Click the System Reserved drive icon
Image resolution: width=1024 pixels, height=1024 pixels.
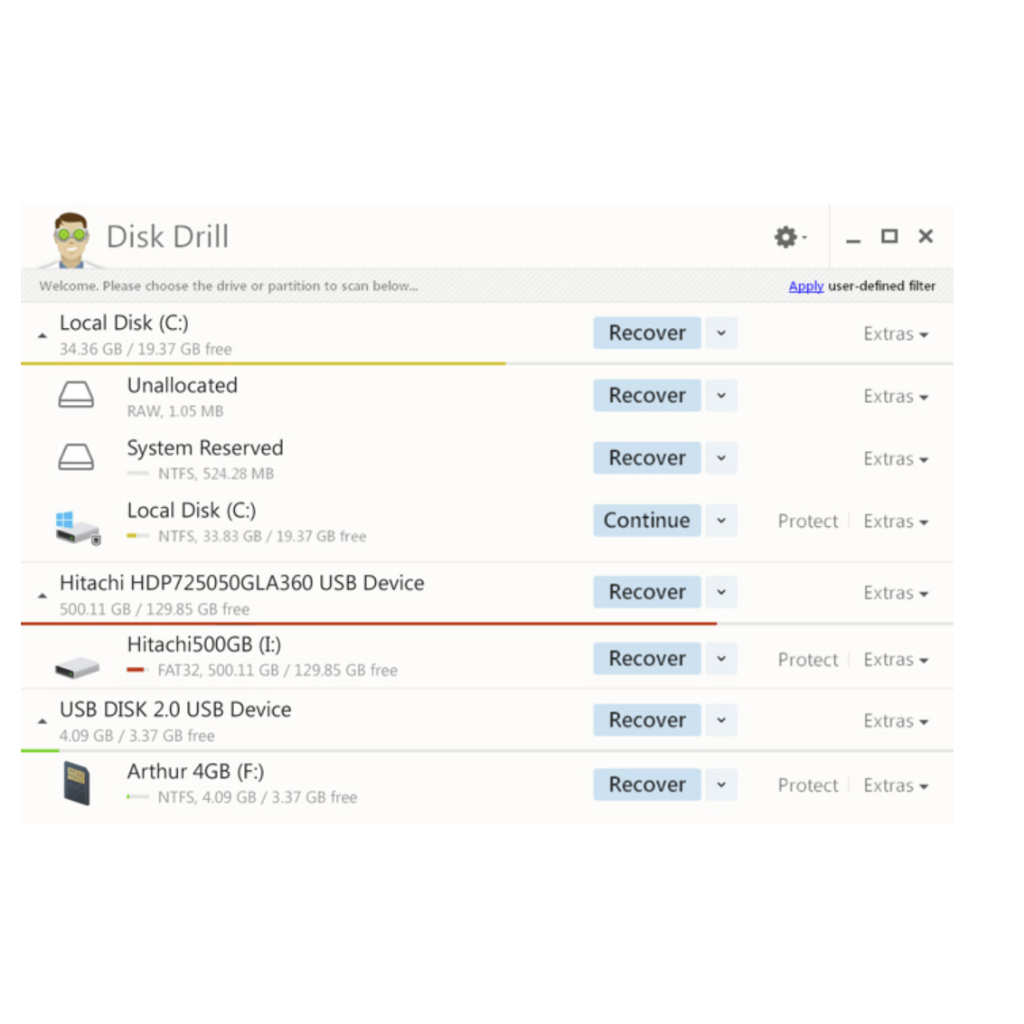[x=76, y=458]
